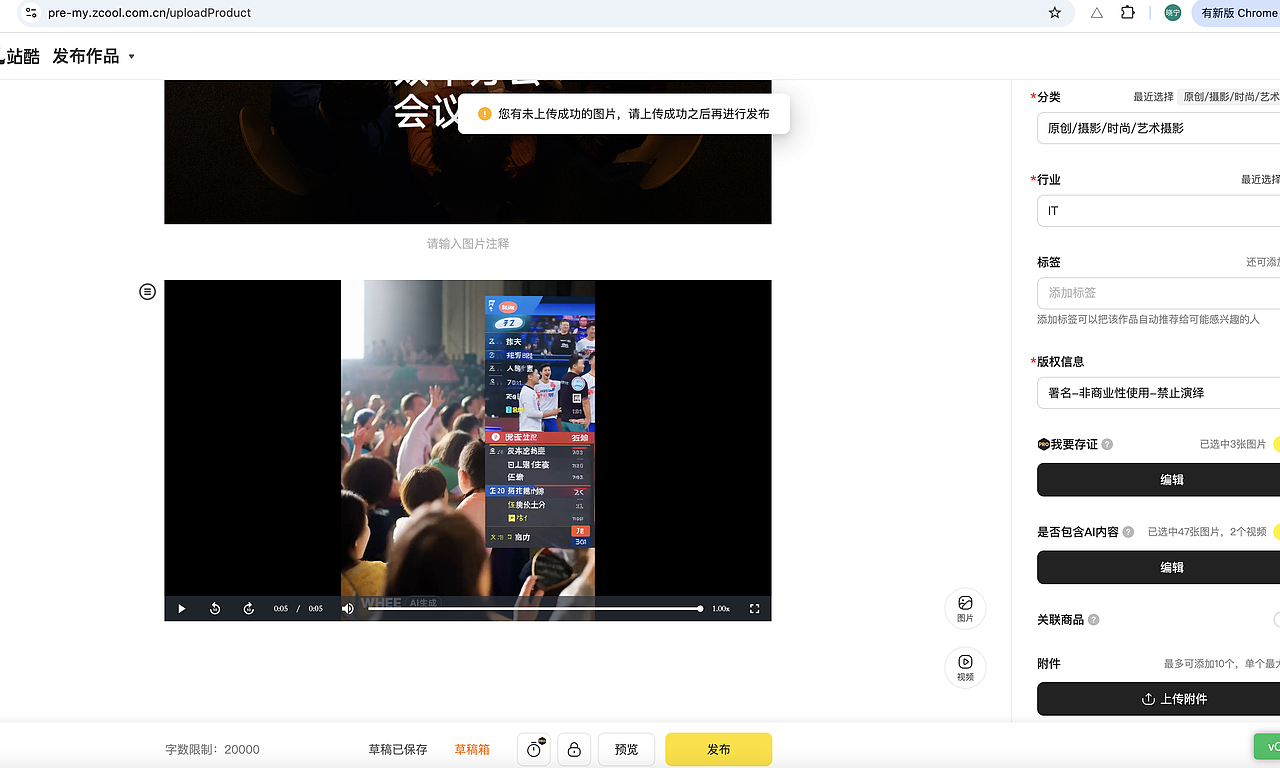Click the warning icon in the upload toast
The image size is (1280, 768).
(485, 114)
